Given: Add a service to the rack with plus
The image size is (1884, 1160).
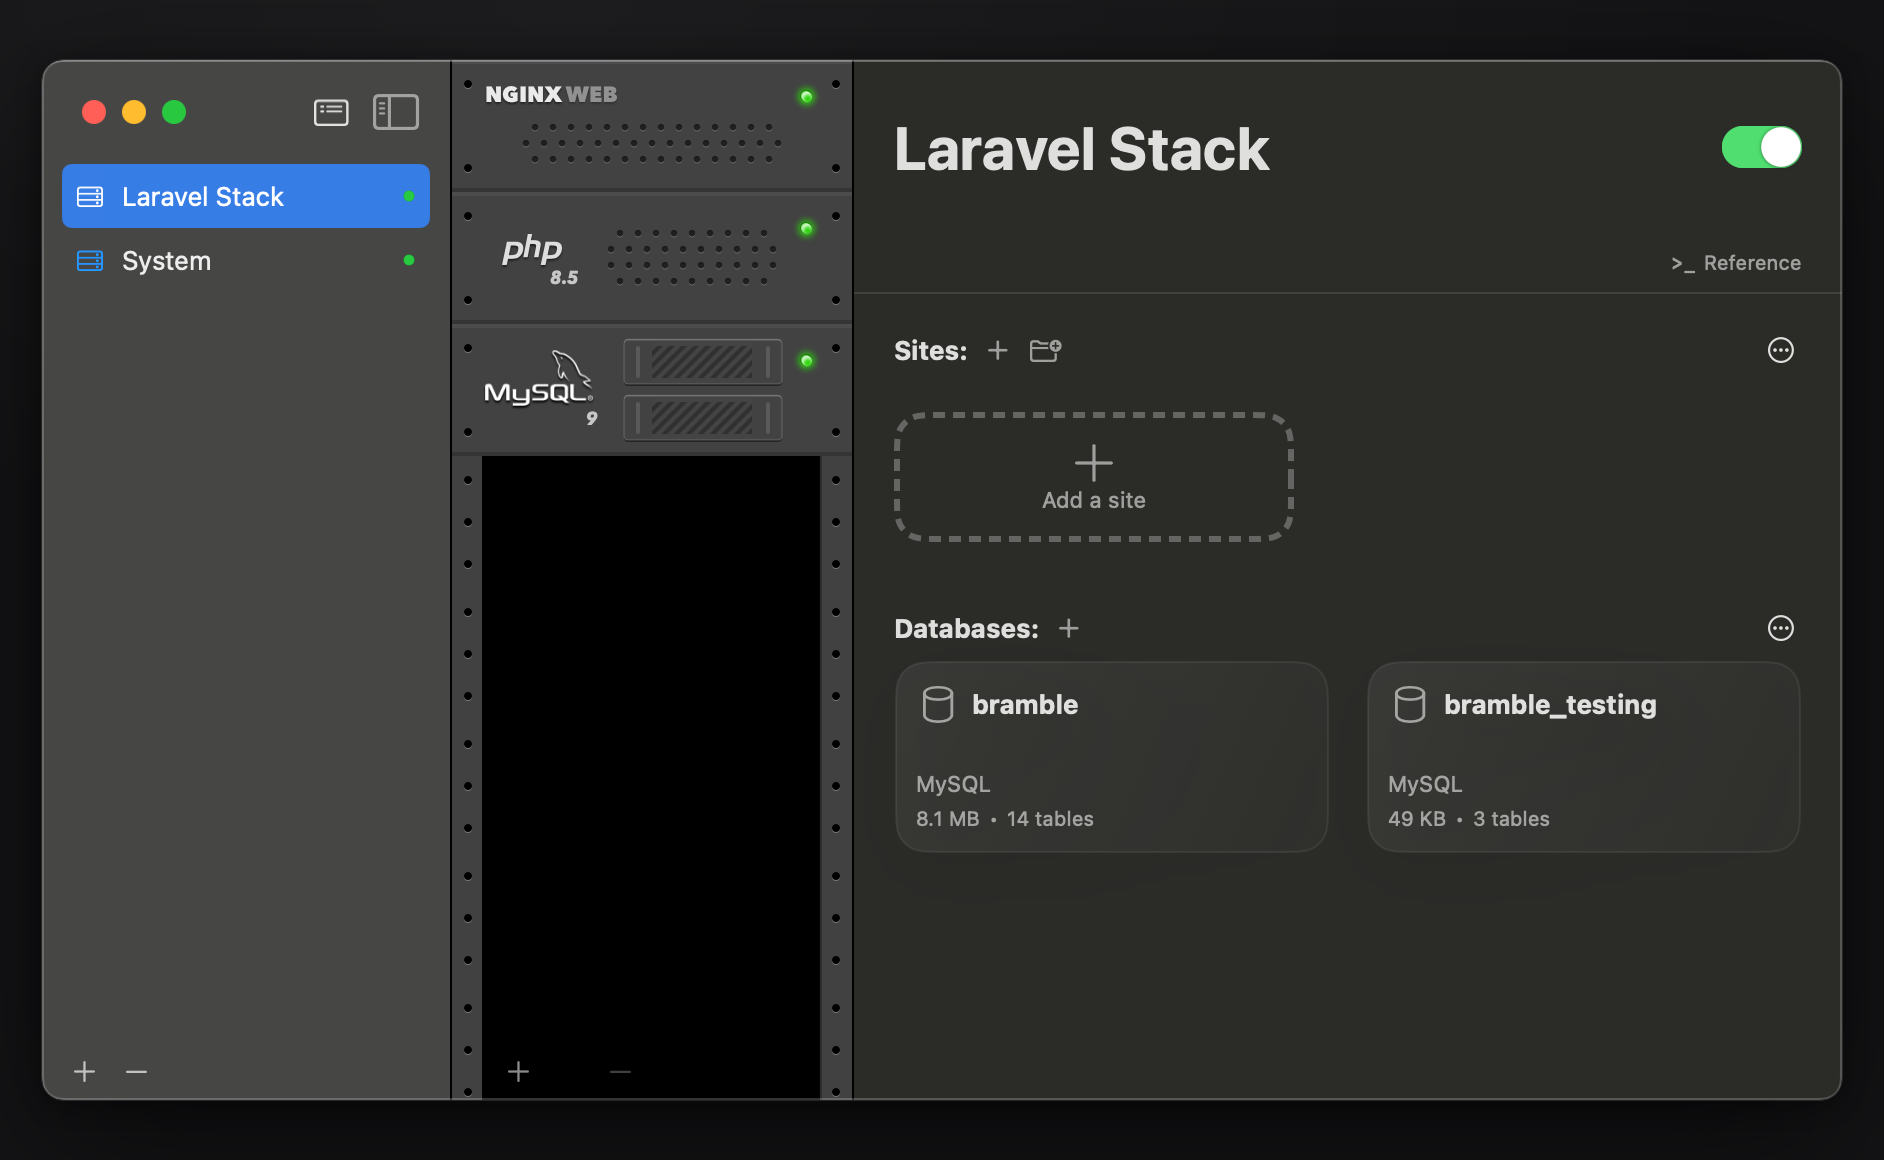Looking at the screenshot, I should (518, 1072).
